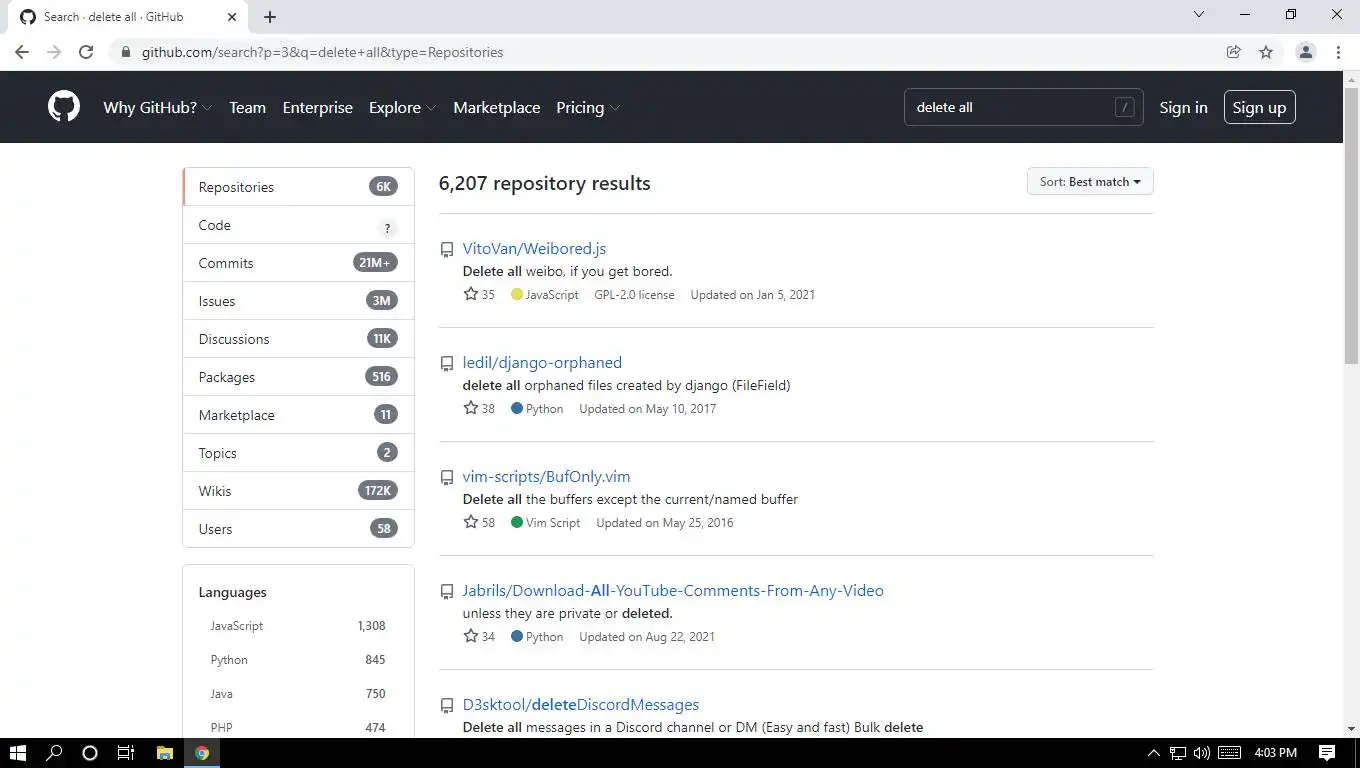Open Windows taskbar search icon
1360x768 pixels.
54,753
